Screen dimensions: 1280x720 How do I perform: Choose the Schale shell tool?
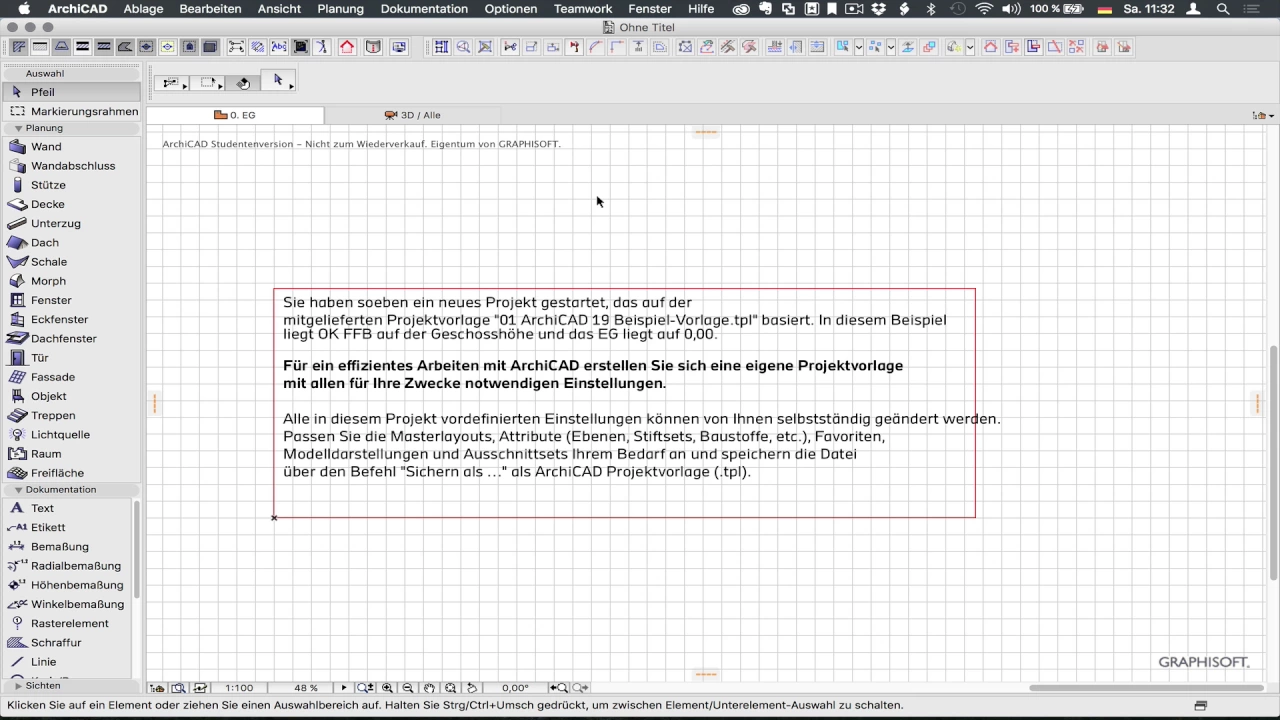(70, 262)
